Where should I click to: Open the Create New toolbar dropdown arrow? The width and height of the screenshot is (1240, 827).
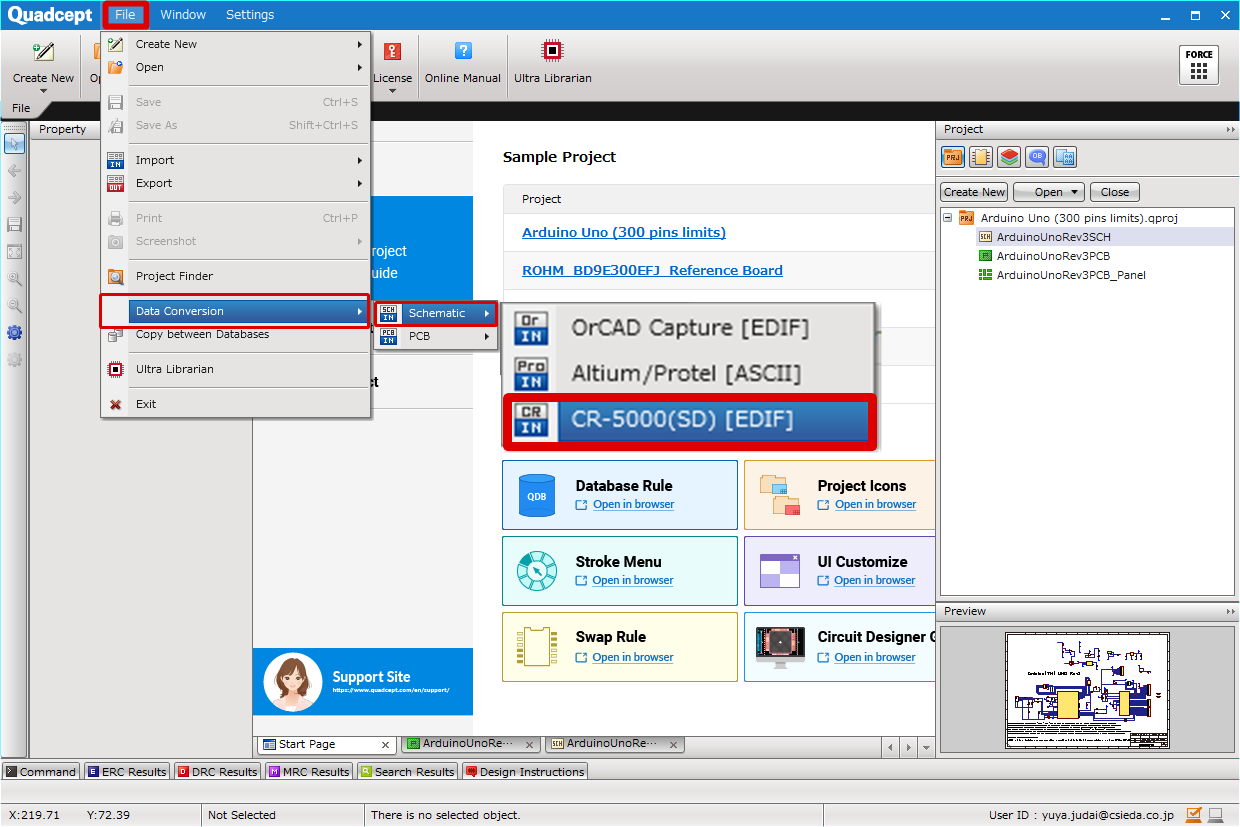(x=43, y=91)
